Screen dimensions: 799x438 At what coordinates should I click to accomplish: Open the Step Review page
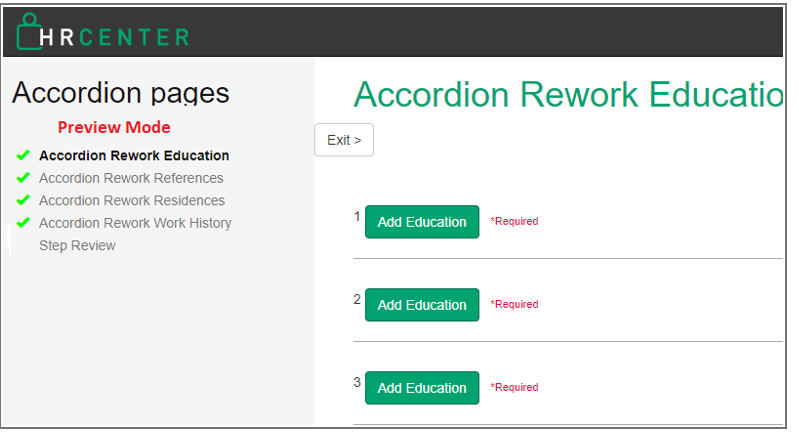(77, 245)
